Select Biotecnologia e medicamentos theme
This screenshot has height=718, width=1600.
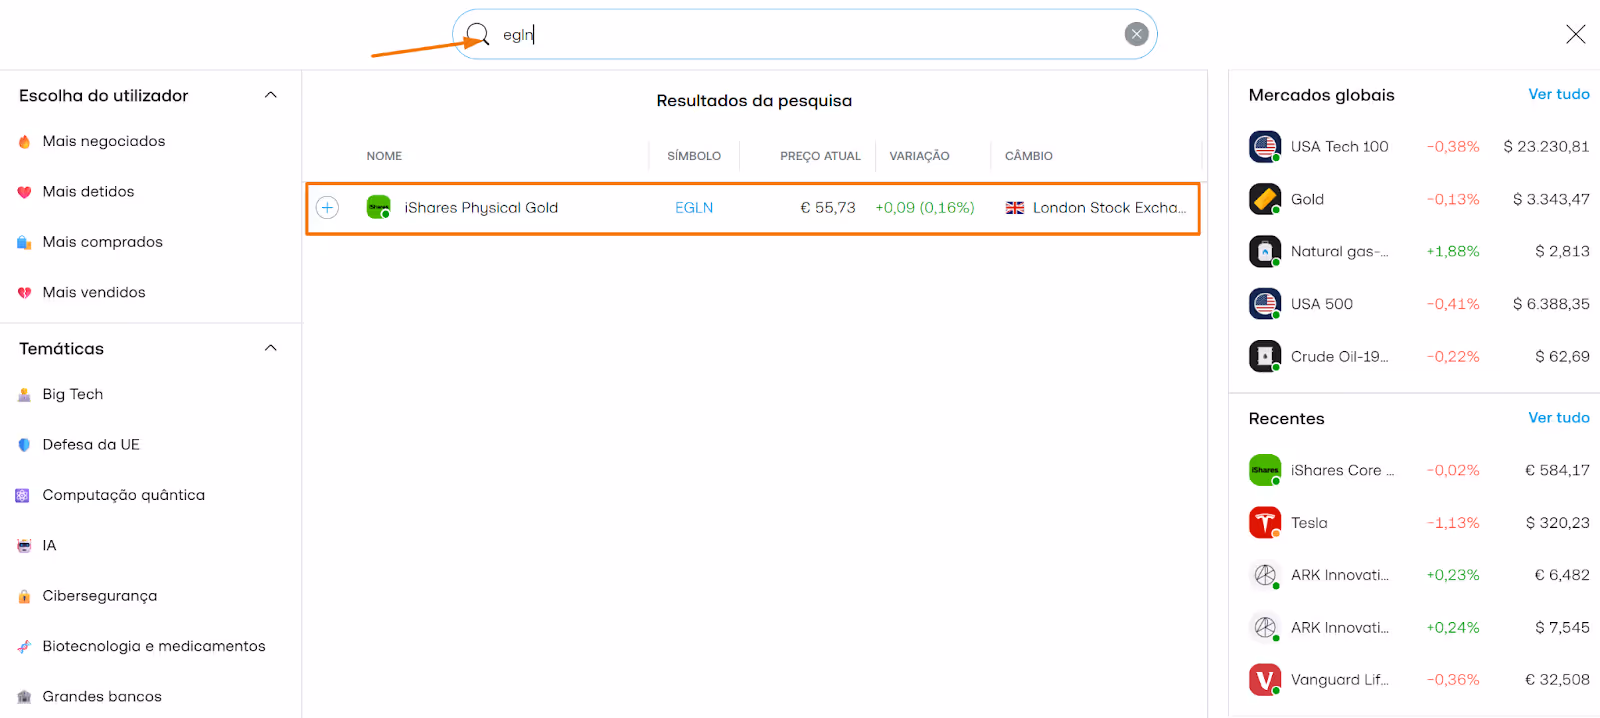(x=154, y=646)
